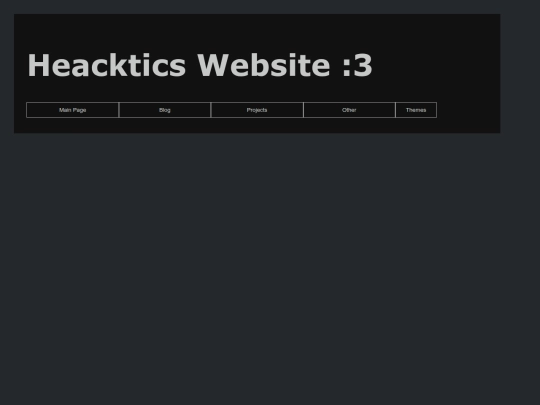
Task: Click the empty page body below header
Action: tap(270, 269)
